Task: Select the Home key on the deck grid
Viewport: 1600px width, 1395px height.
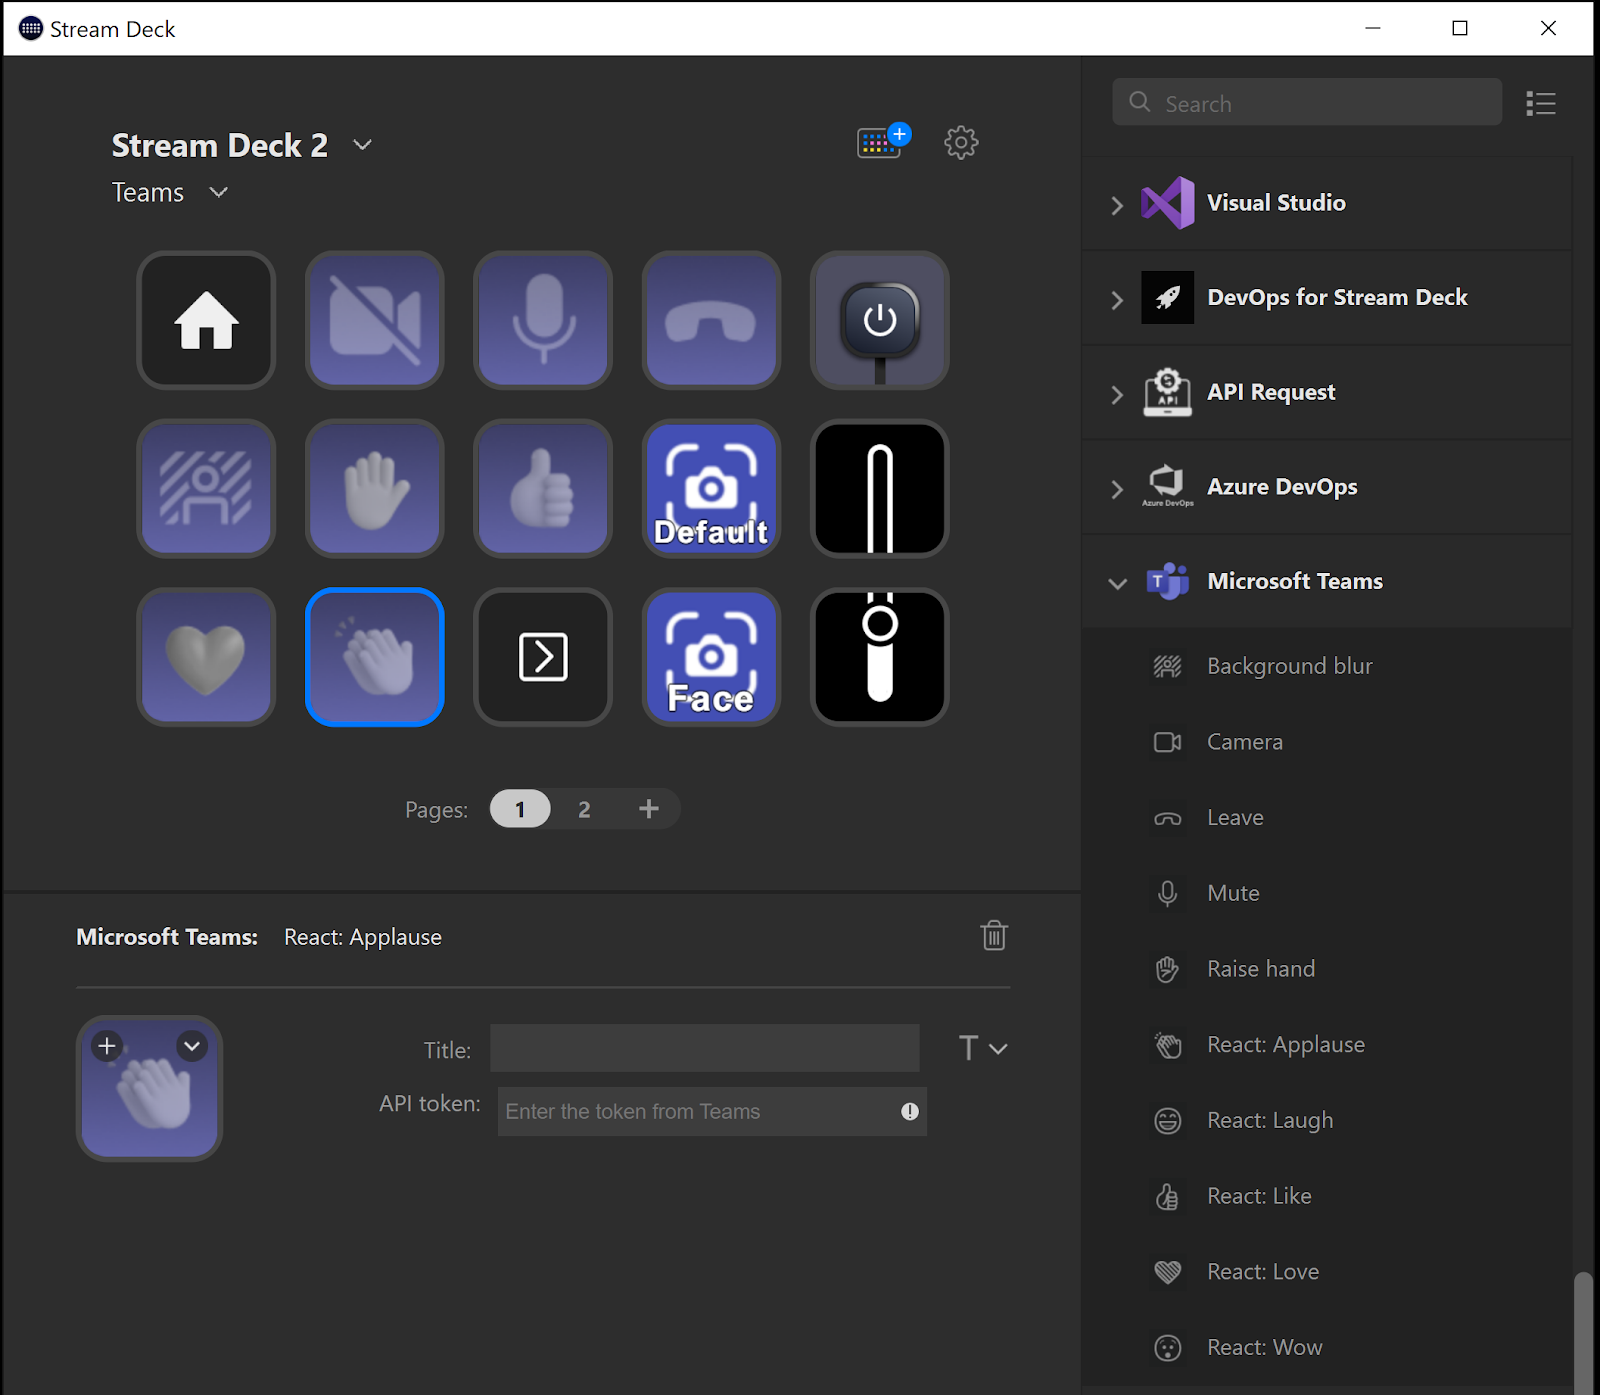Action: [206, 320]
